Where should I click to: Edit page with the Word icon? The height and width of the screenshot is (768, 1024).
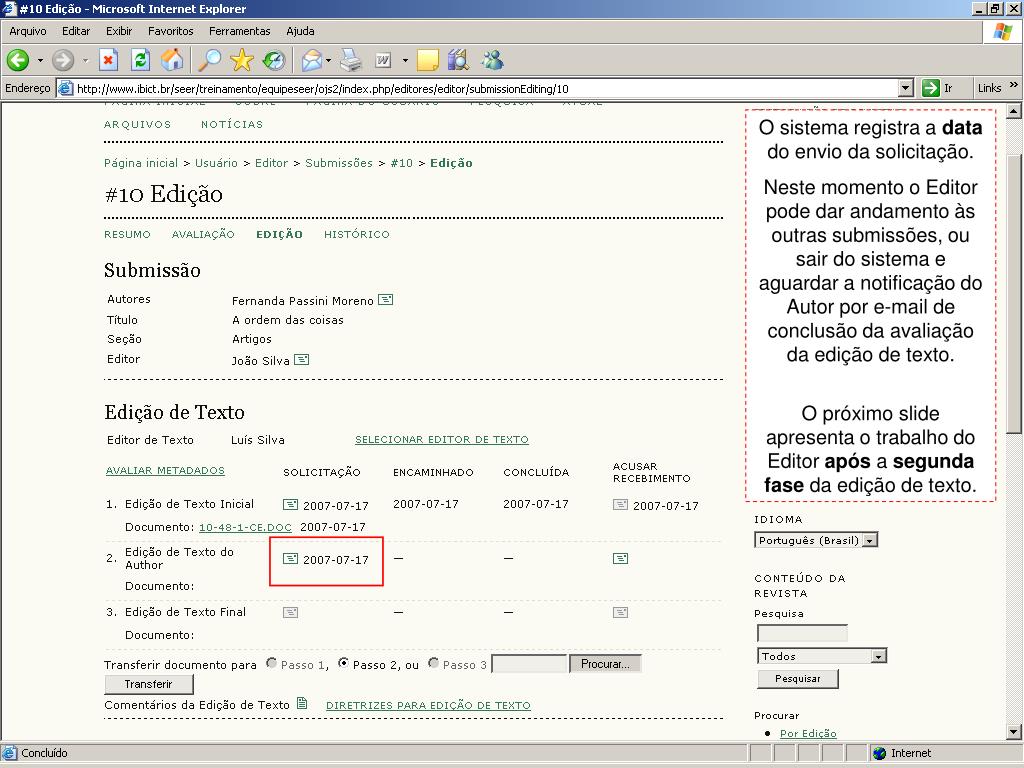(383, 60)
